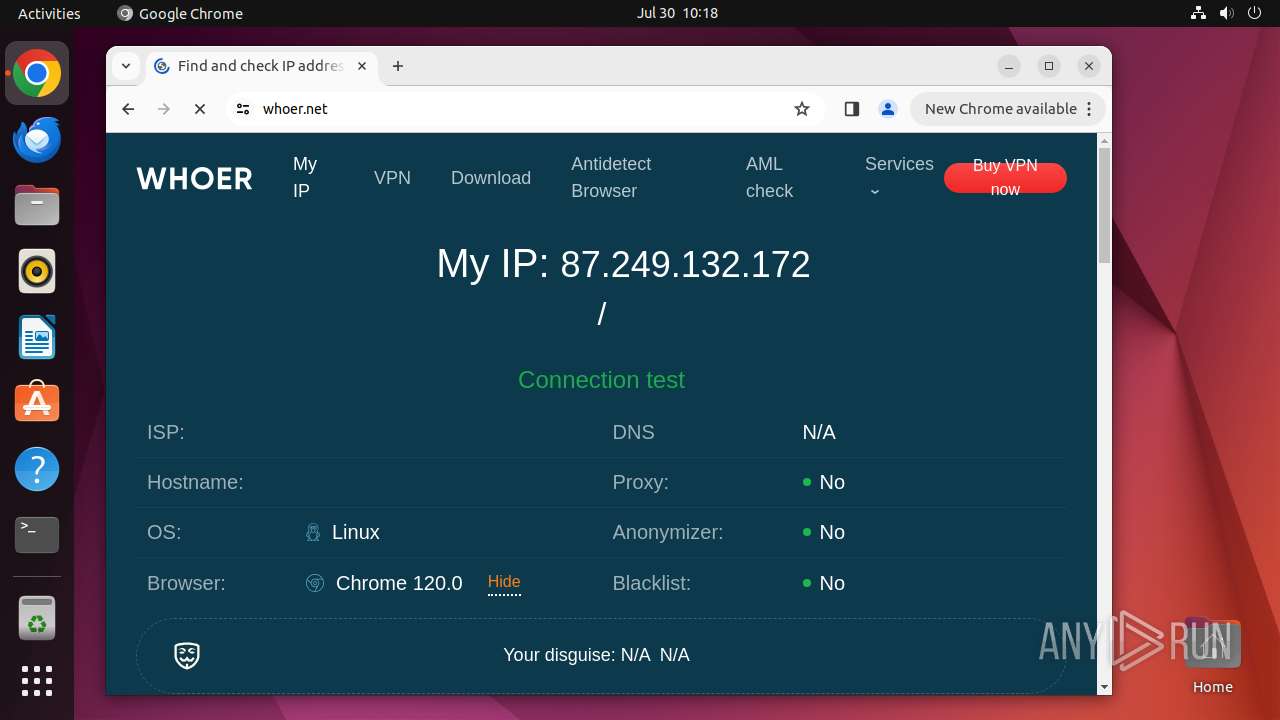
Task: Open Ubuntu Software store icon
Action: click(37, 403)
